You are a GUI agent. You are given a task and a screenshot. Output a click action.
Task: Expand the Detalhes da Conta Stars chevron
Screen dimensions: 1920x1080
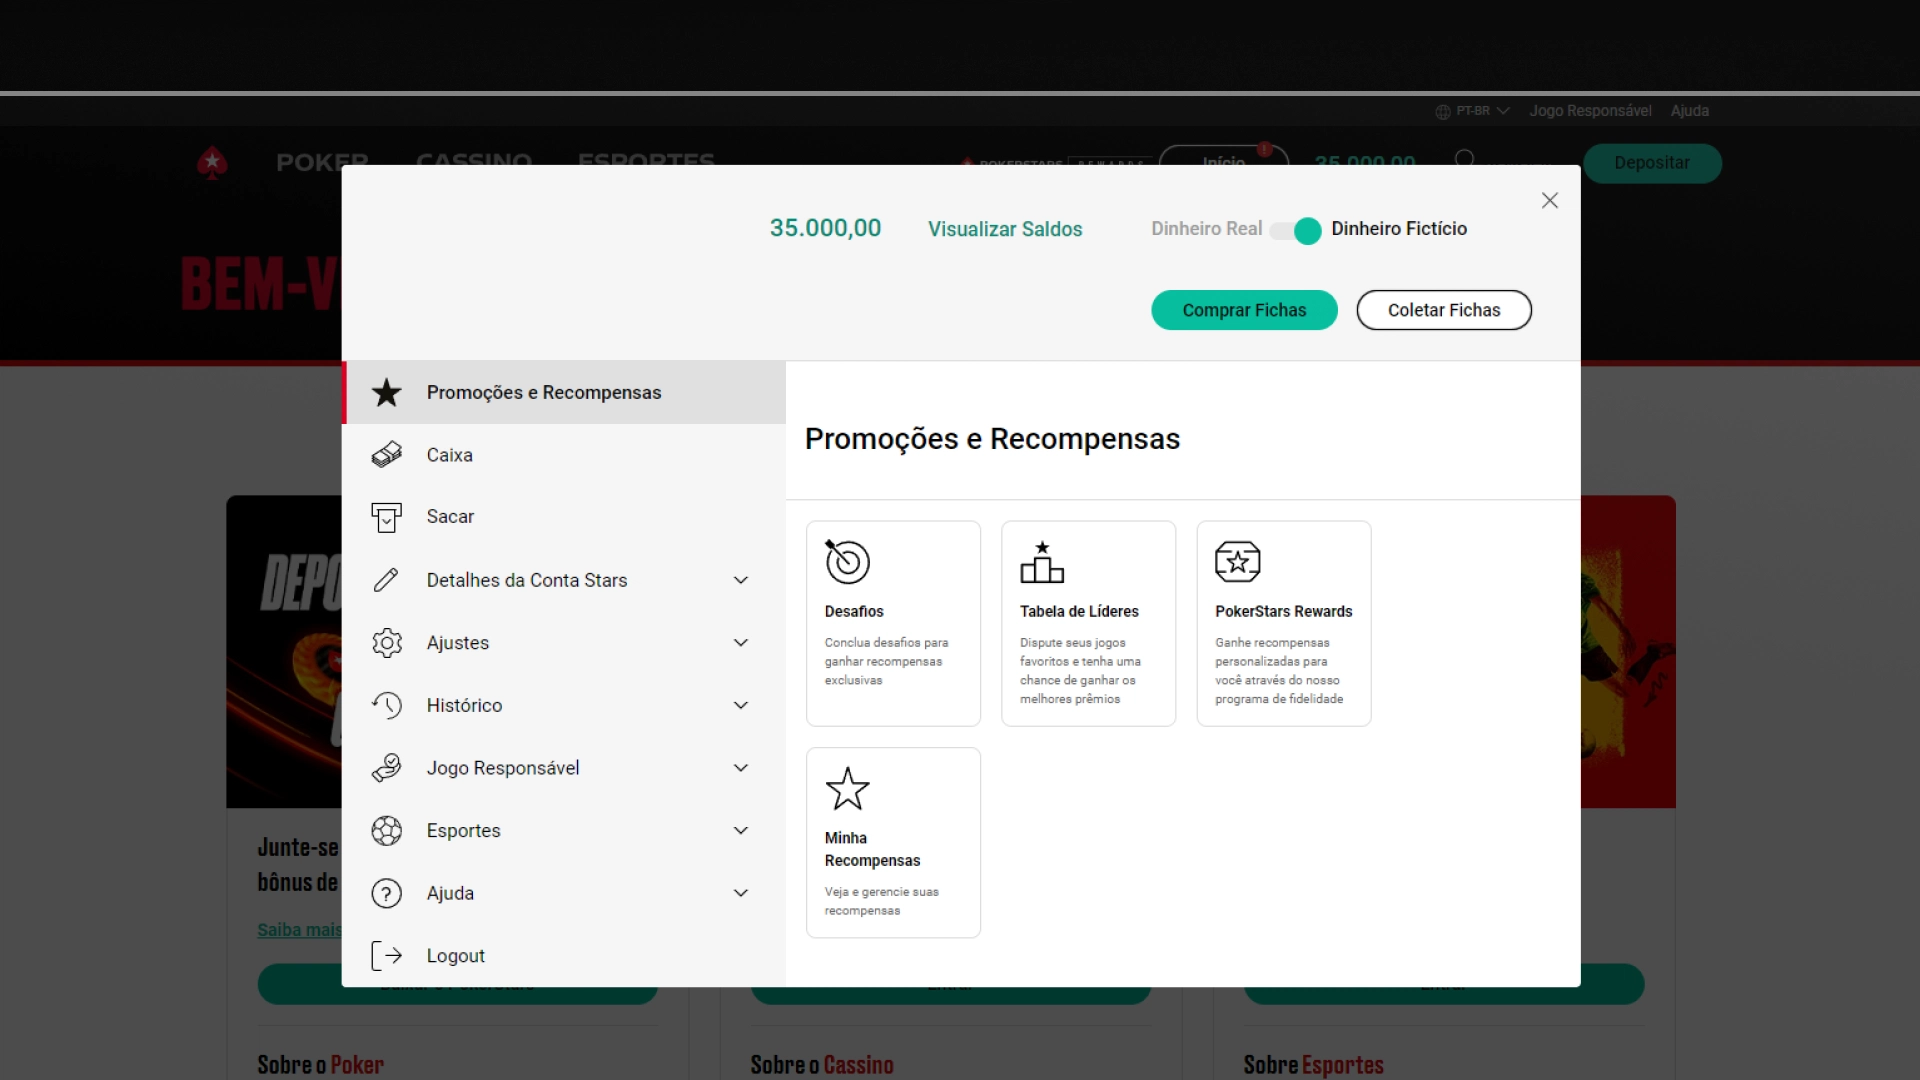pyautogui.click(x=741, y=580)
